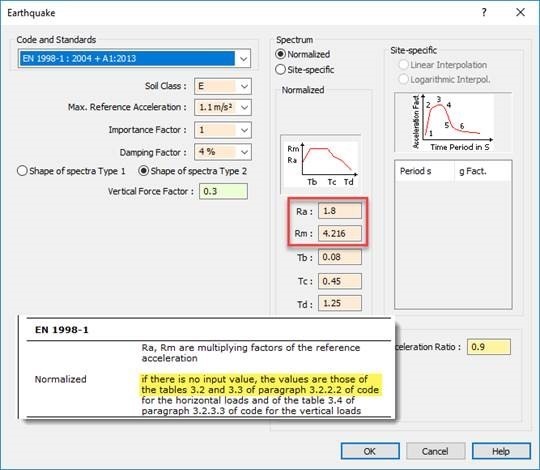Open the Damping Factor dropdown
540x470 pixels.
click(x=244, y=152)
